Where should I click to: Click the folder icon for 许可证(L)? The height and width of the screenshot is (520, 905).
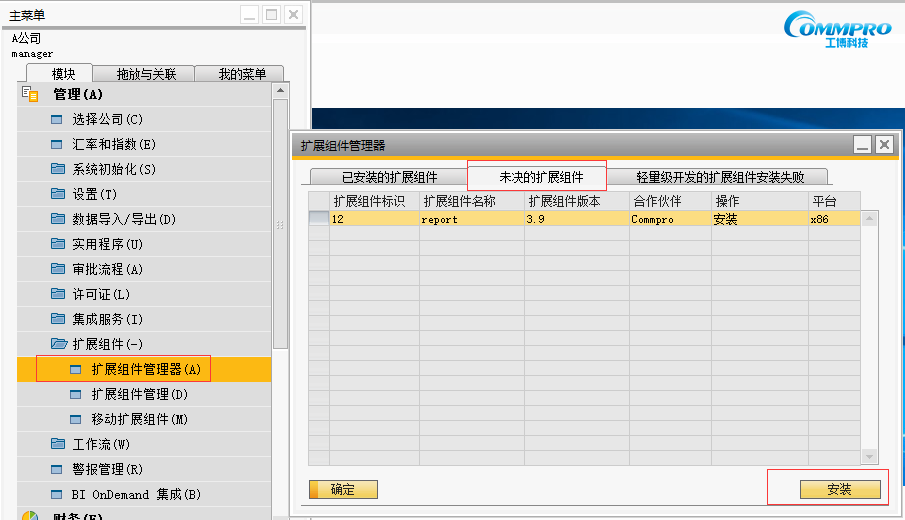coord(58,294)
